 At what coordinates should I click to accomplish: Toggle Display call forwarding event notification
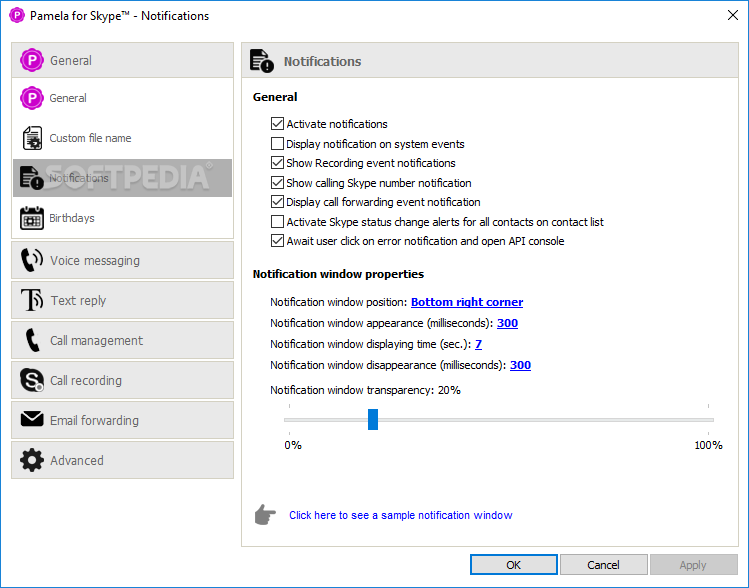coord(277,202)
